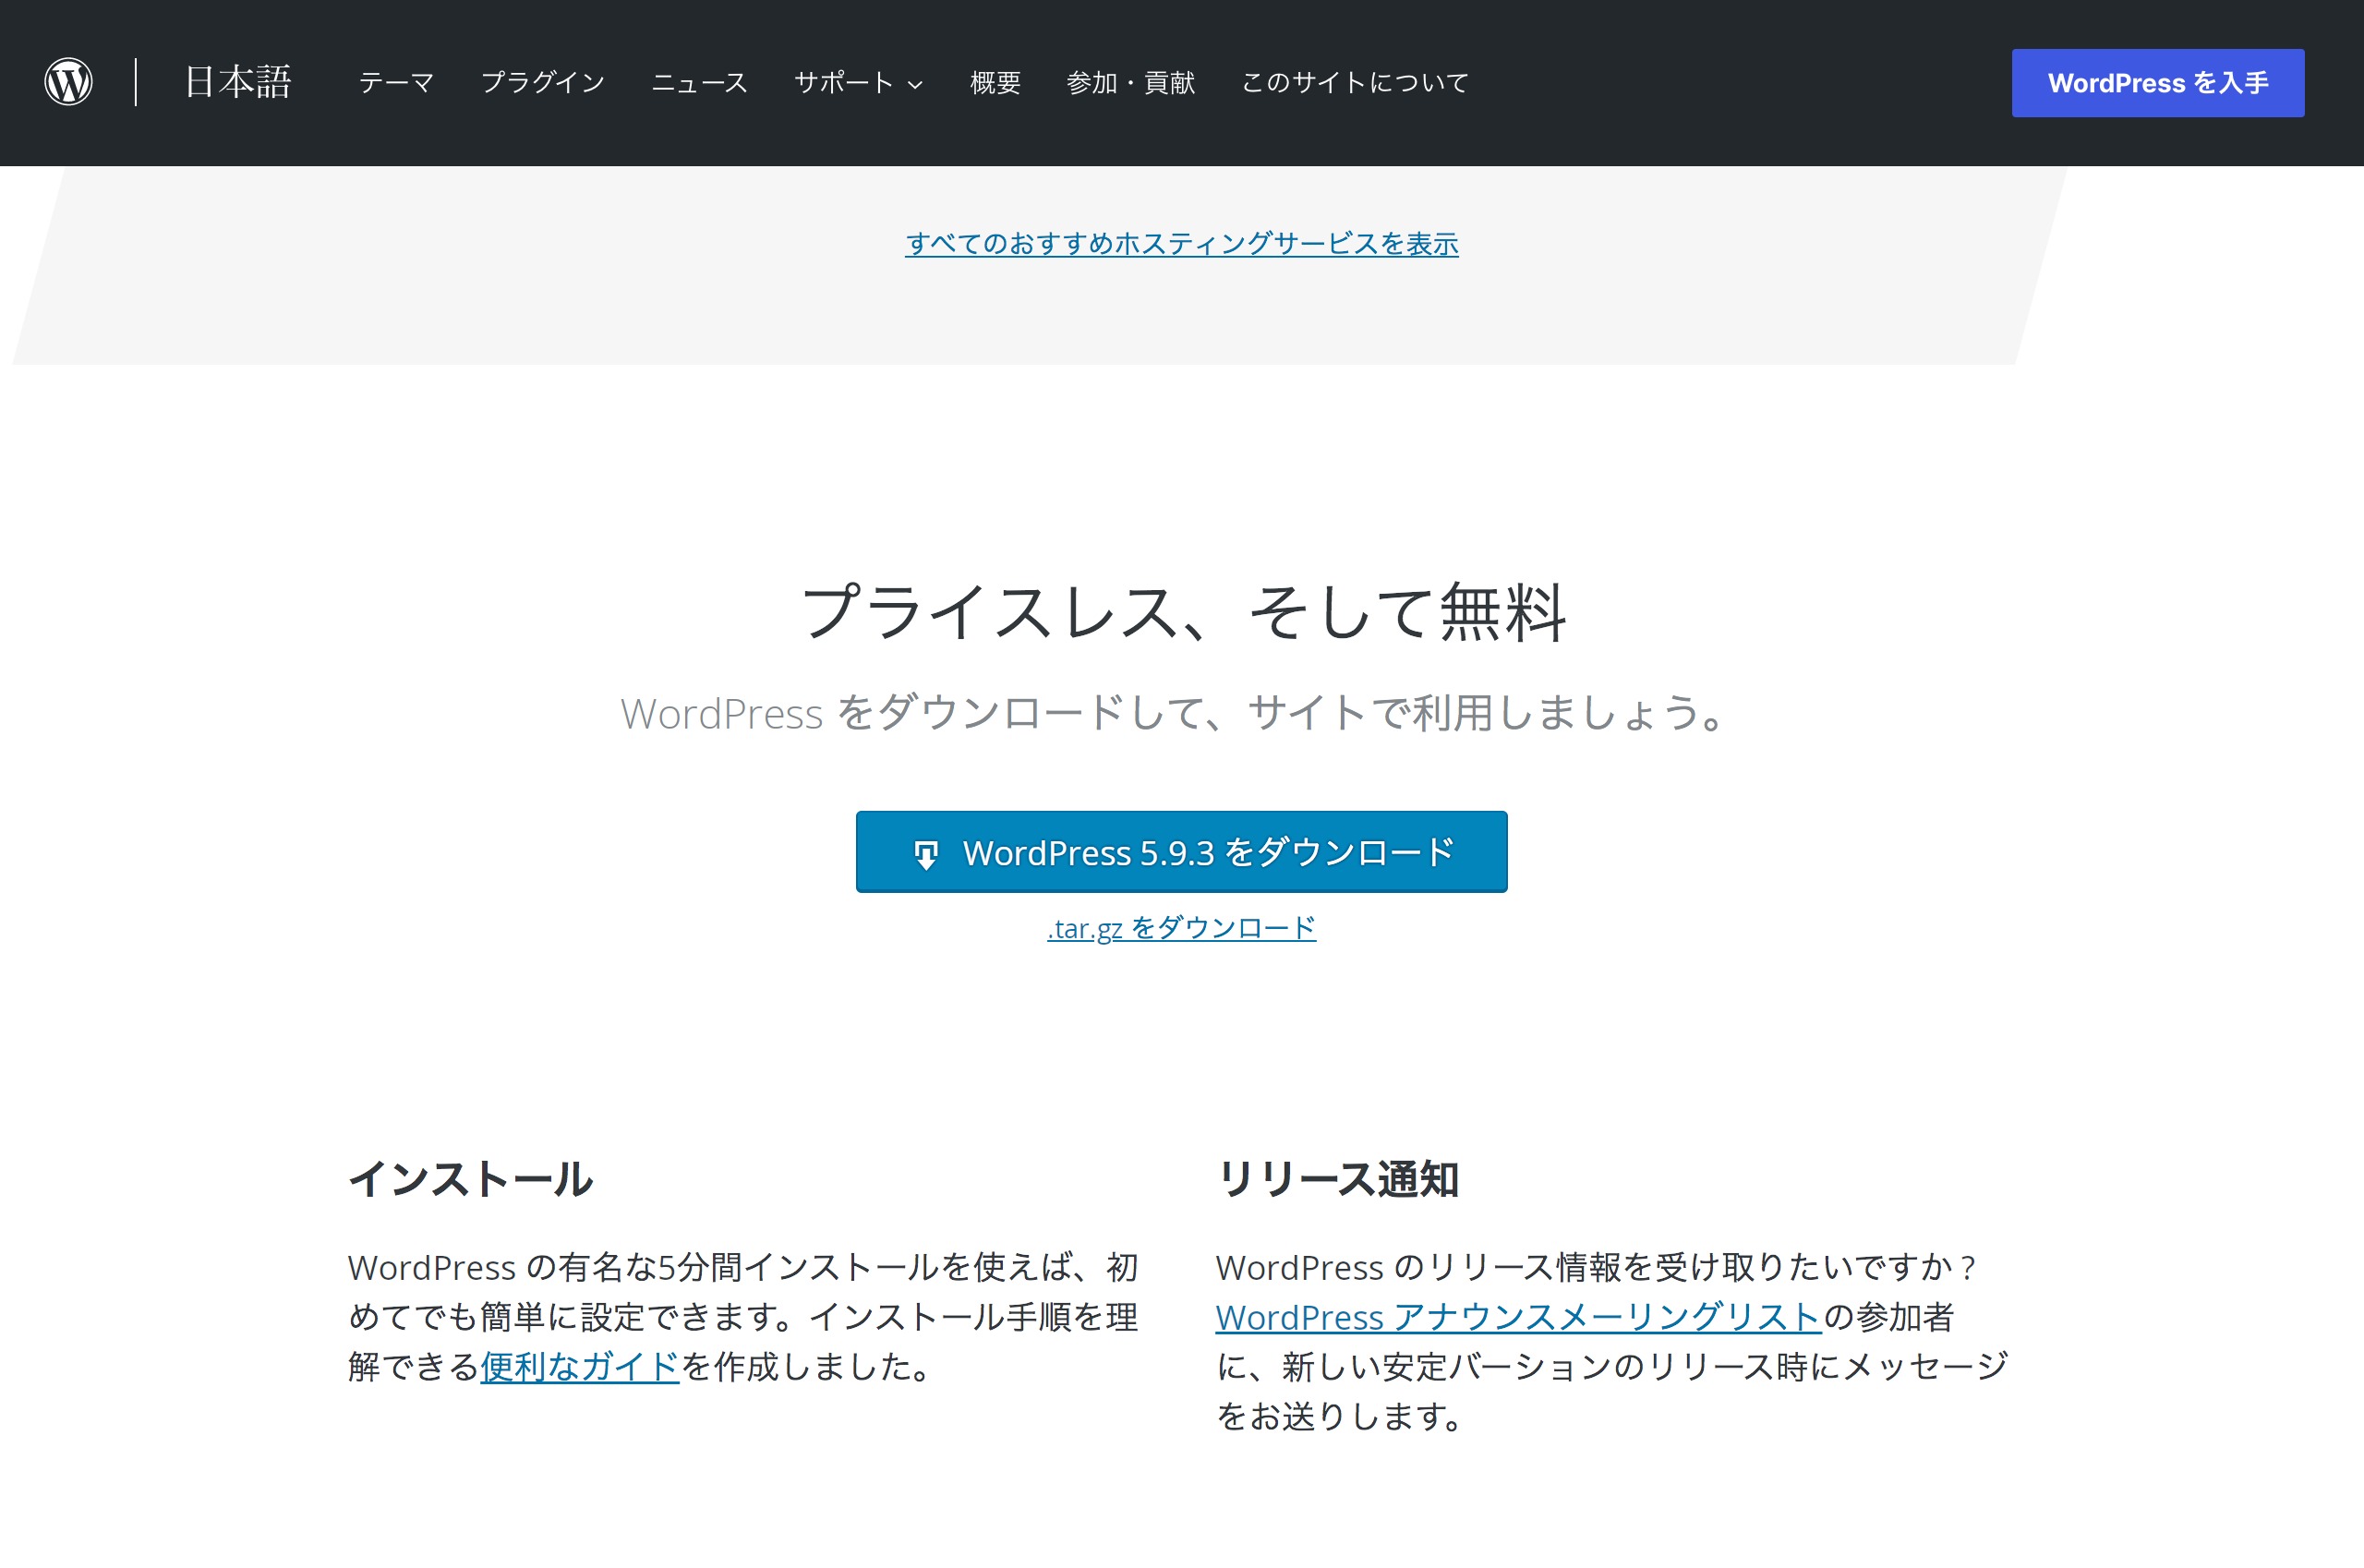Image resolution: width=2364 pixels, height=1568 pixels.
Task: Open the 概要 menu item
Action: (x=995, y=83)
